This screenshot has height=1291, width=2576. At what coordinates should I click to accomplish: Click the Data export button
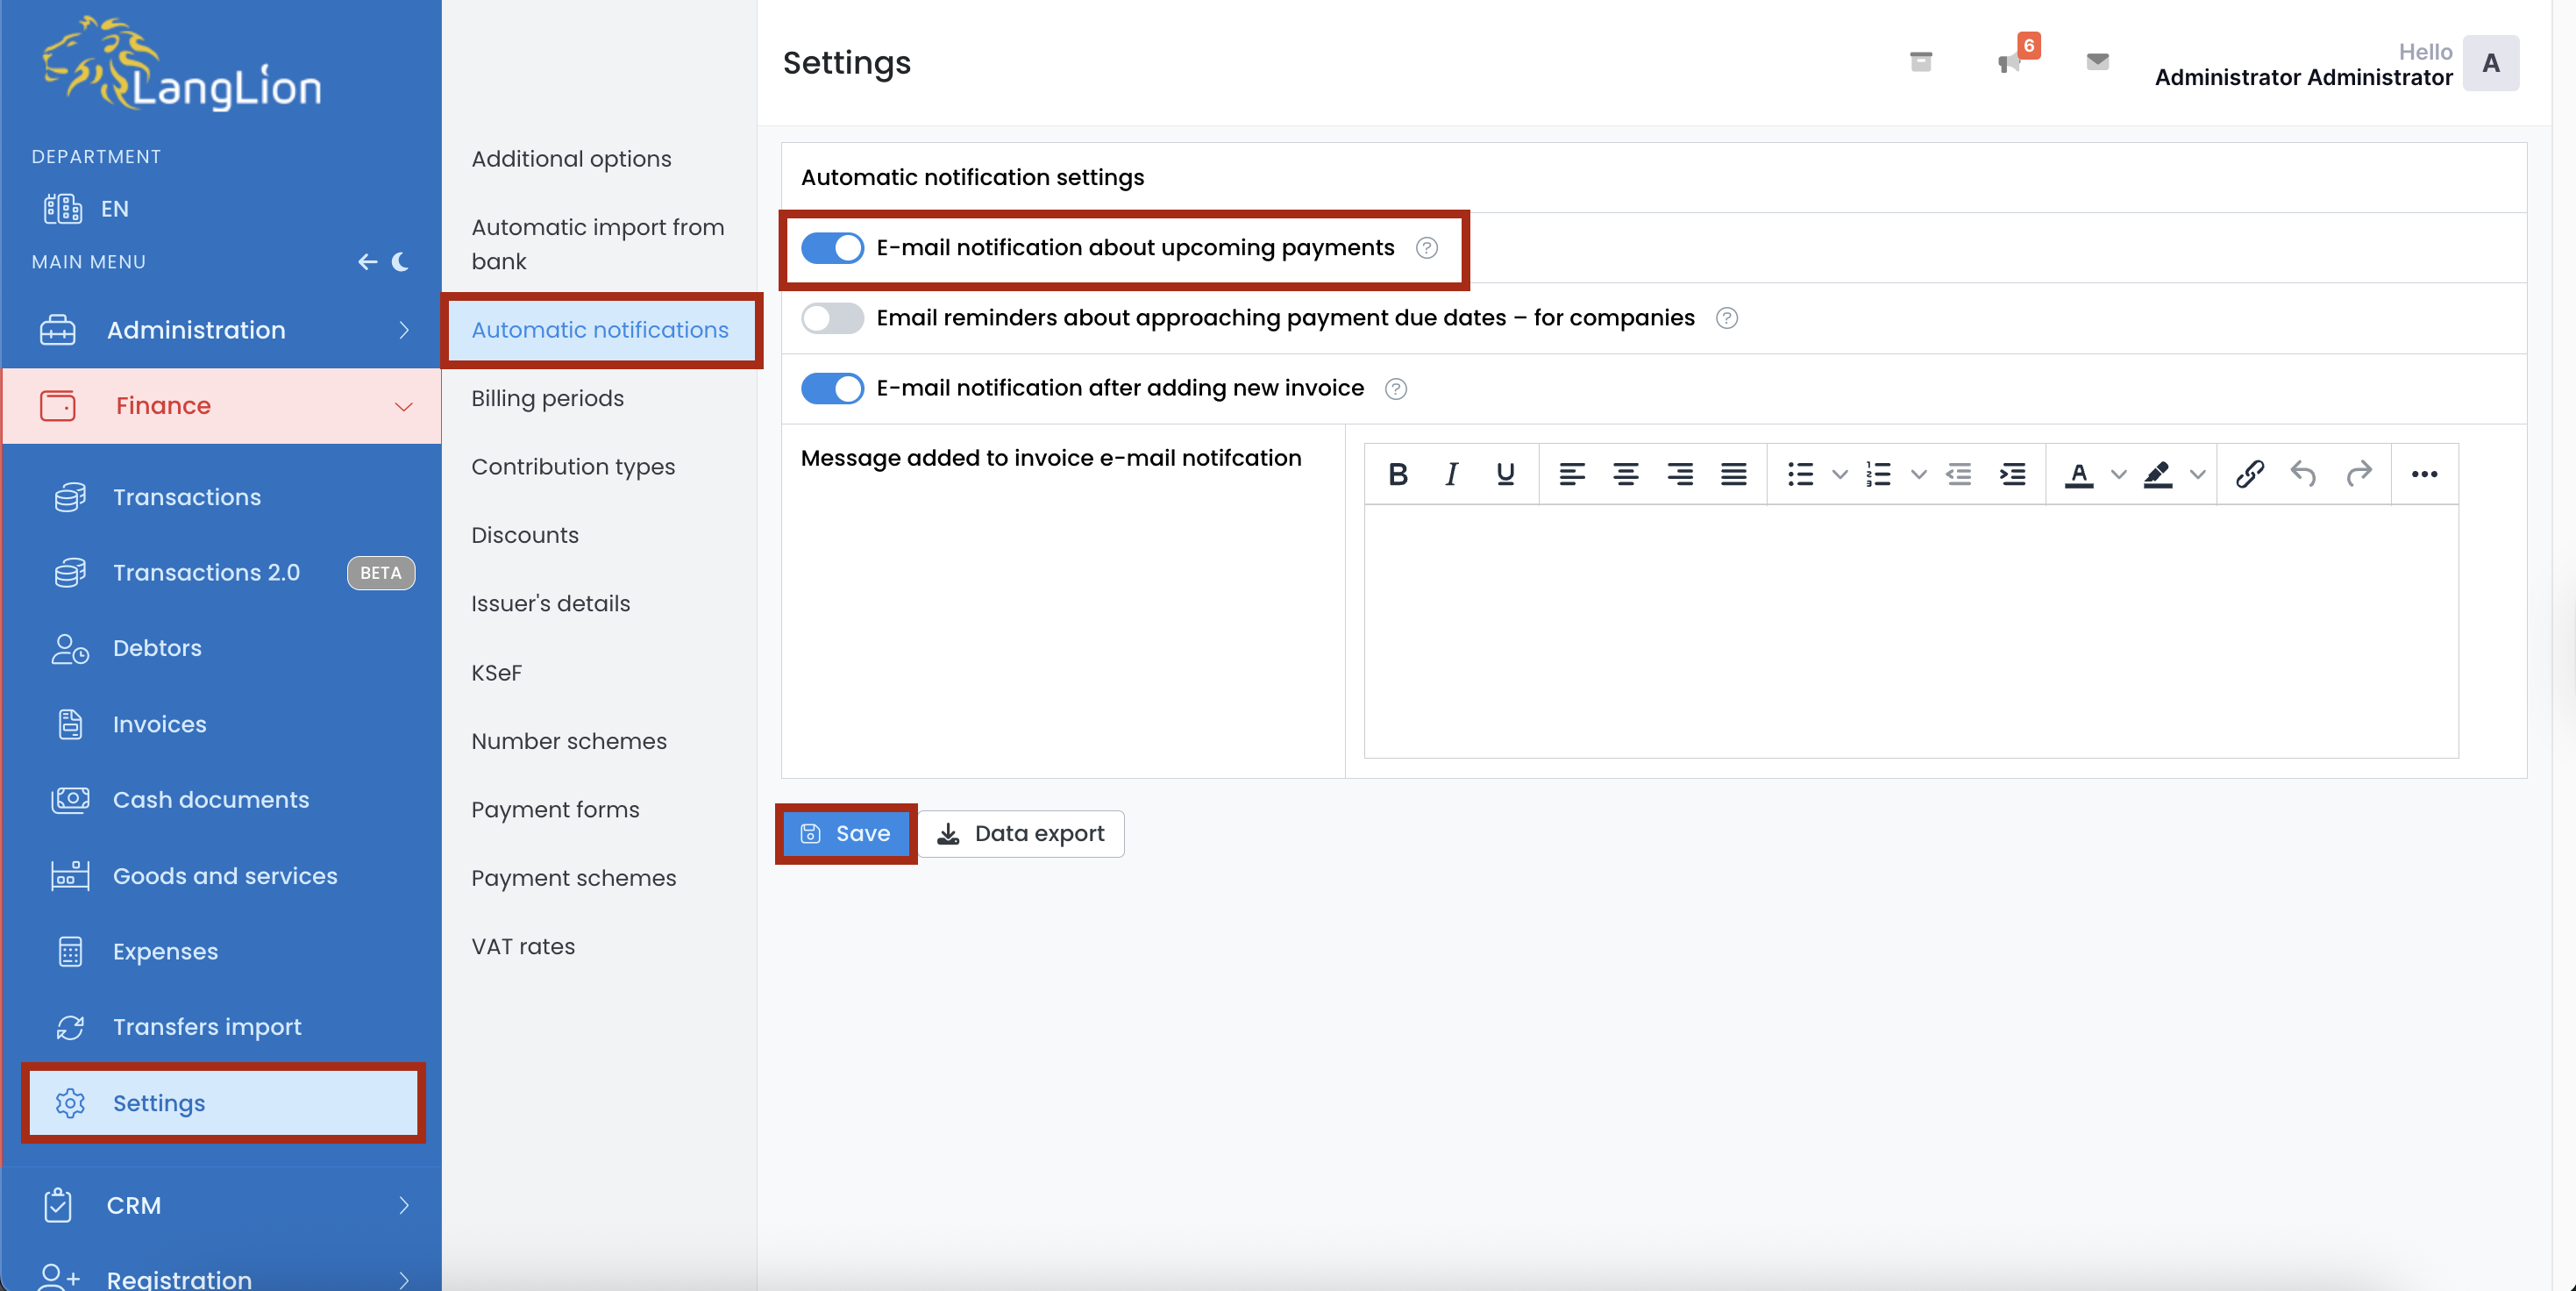click(x=1021, y=833)
